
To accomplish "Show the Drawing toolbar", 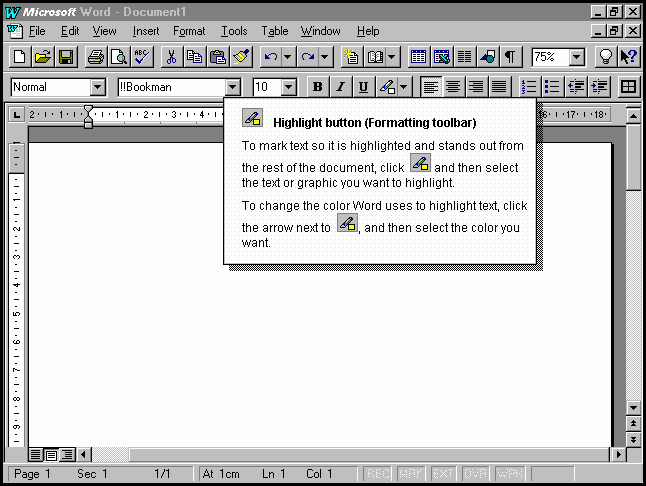I will 487,56.
